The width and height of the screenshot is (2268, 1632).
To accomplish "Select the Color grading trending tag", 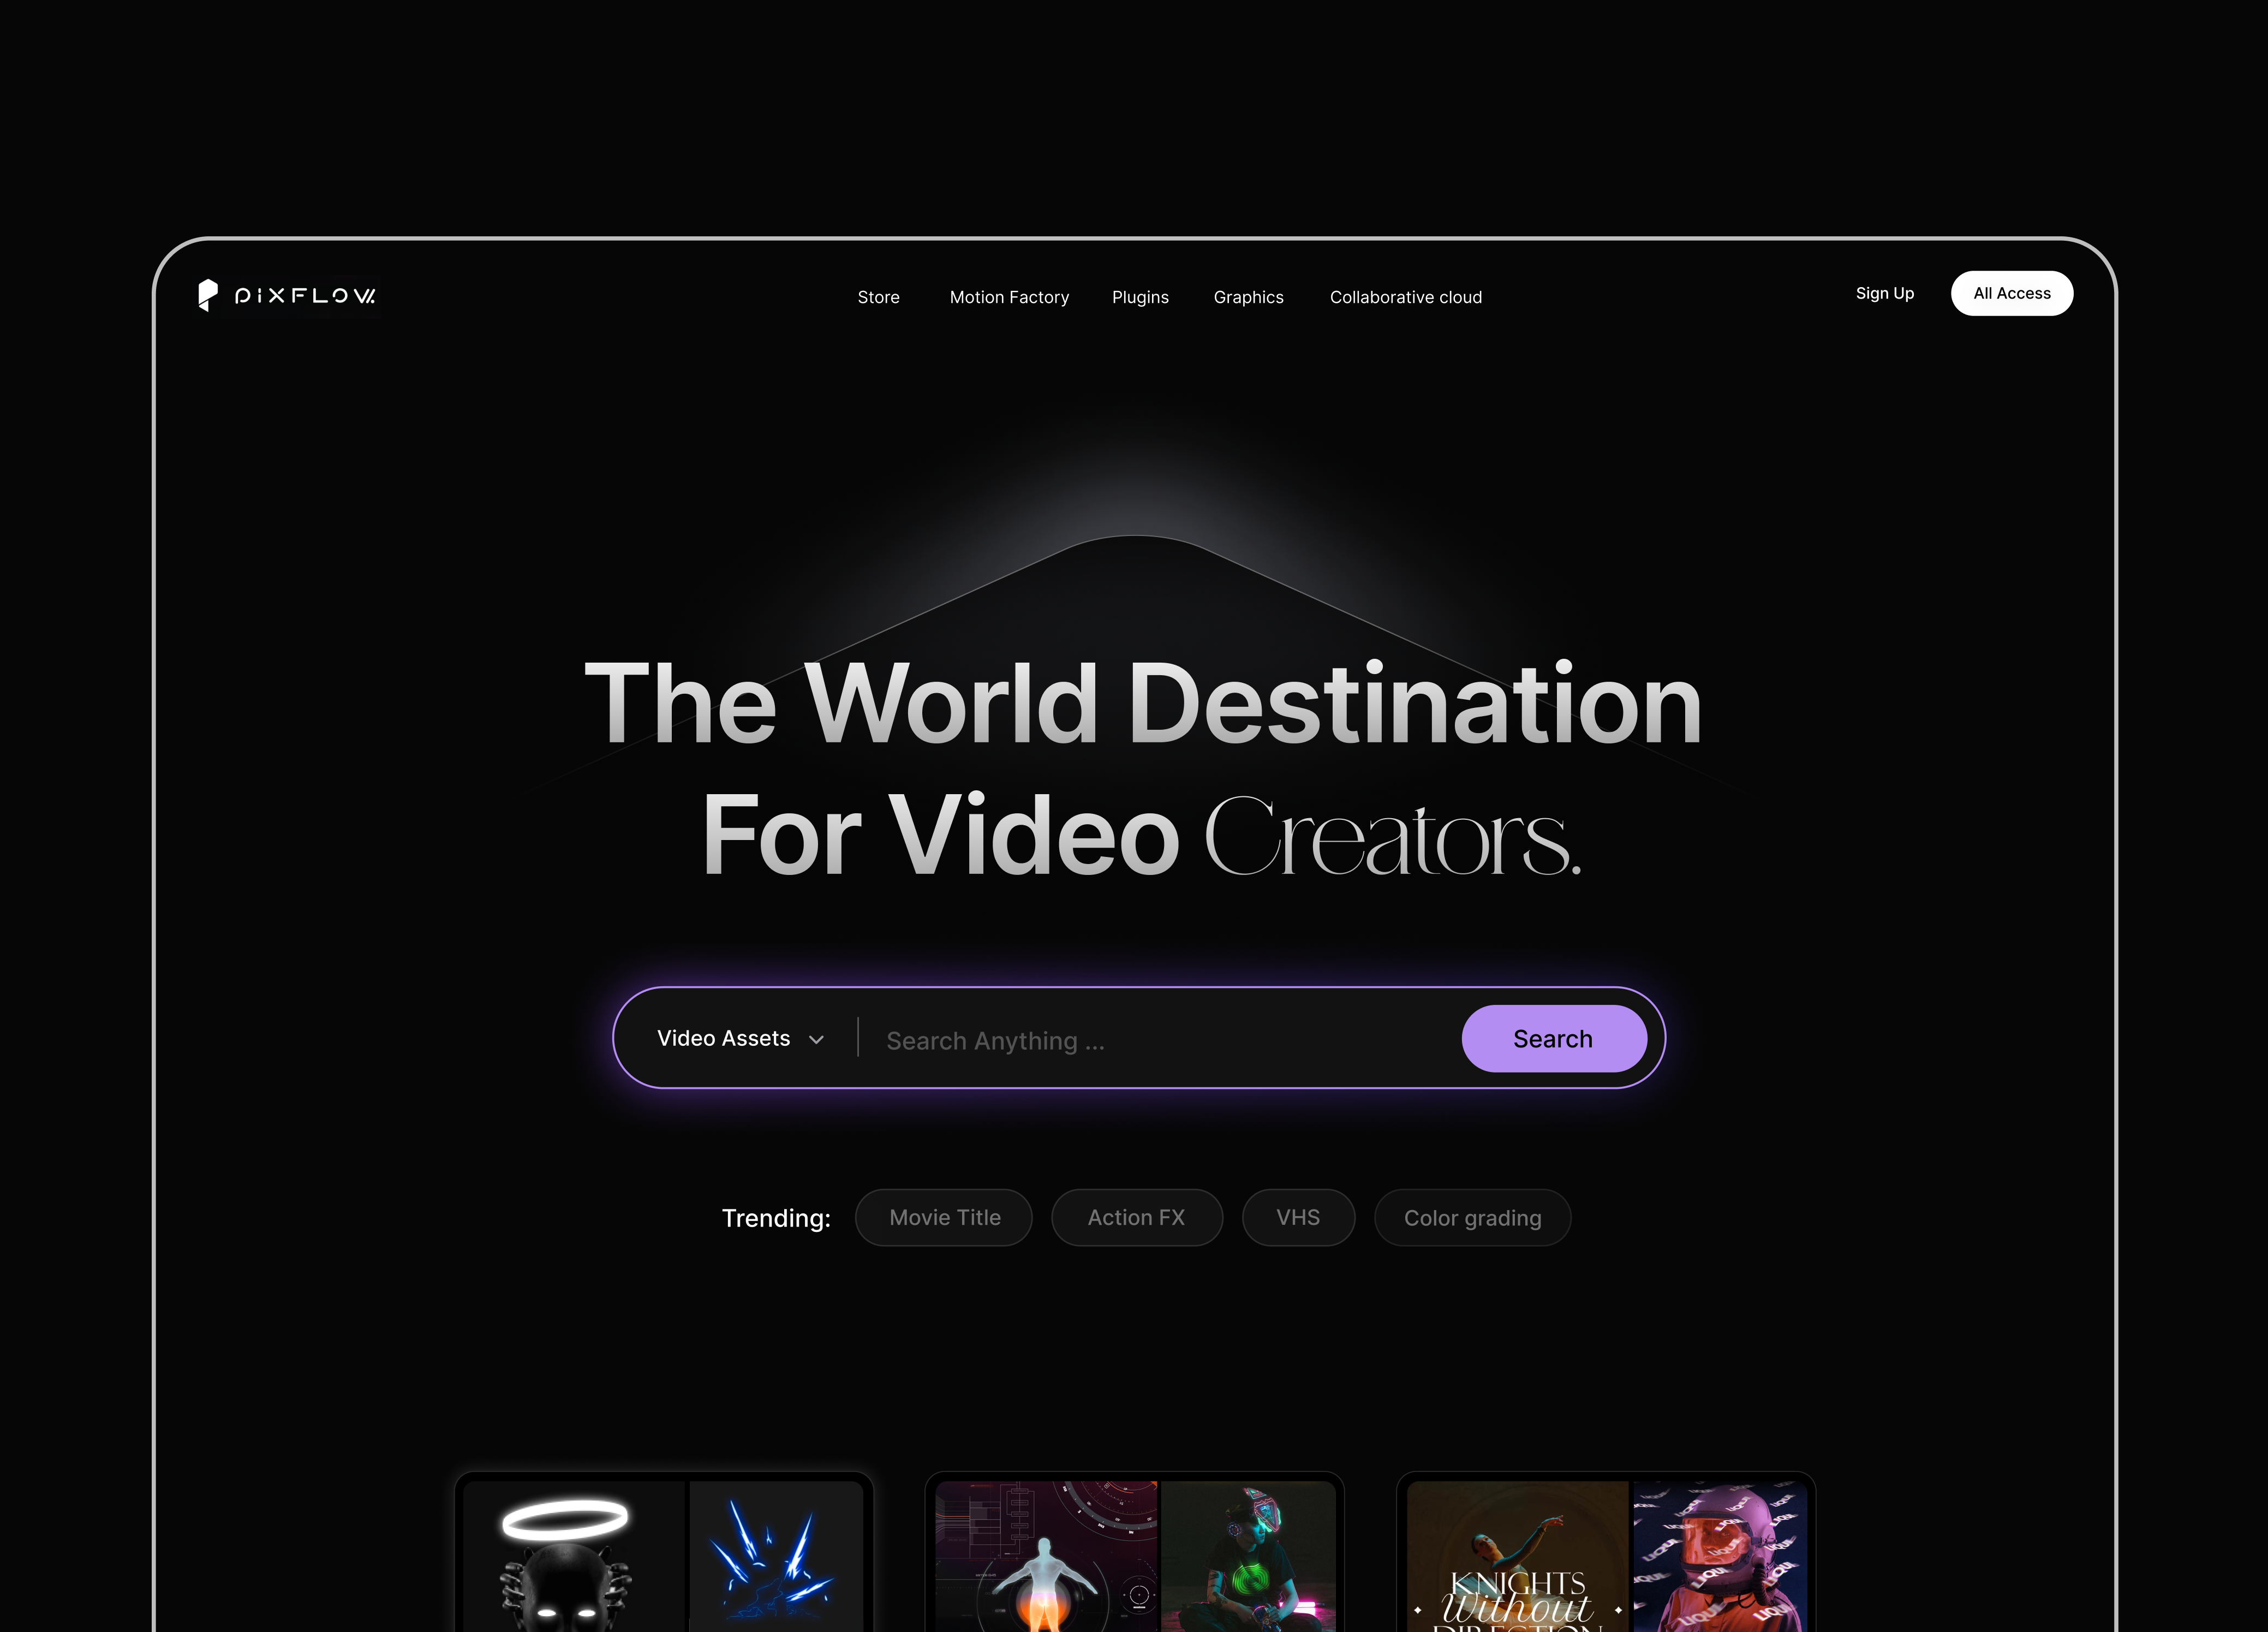I will coord(1472,1217).
